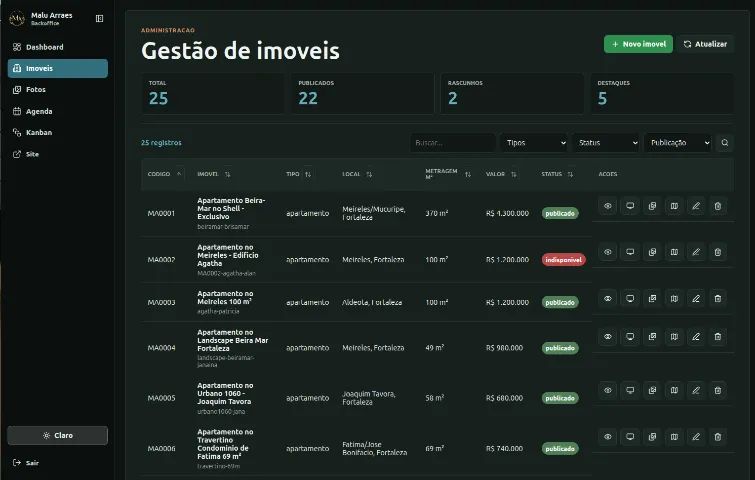Toggle eye visibility for MA0001
Screen dimensions: 755x480
[x=608, y=206]
